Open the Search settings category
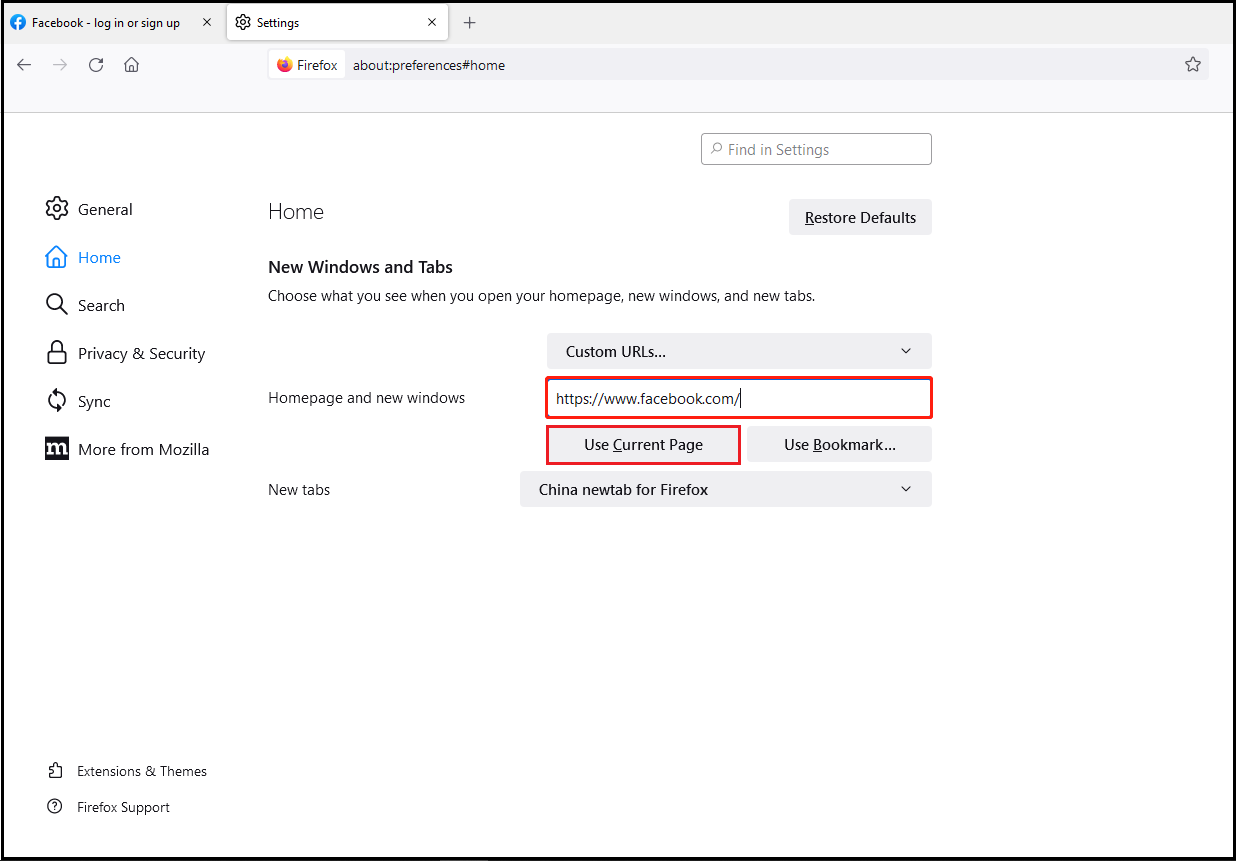1236x861 pixels. (x=85, y=305)
